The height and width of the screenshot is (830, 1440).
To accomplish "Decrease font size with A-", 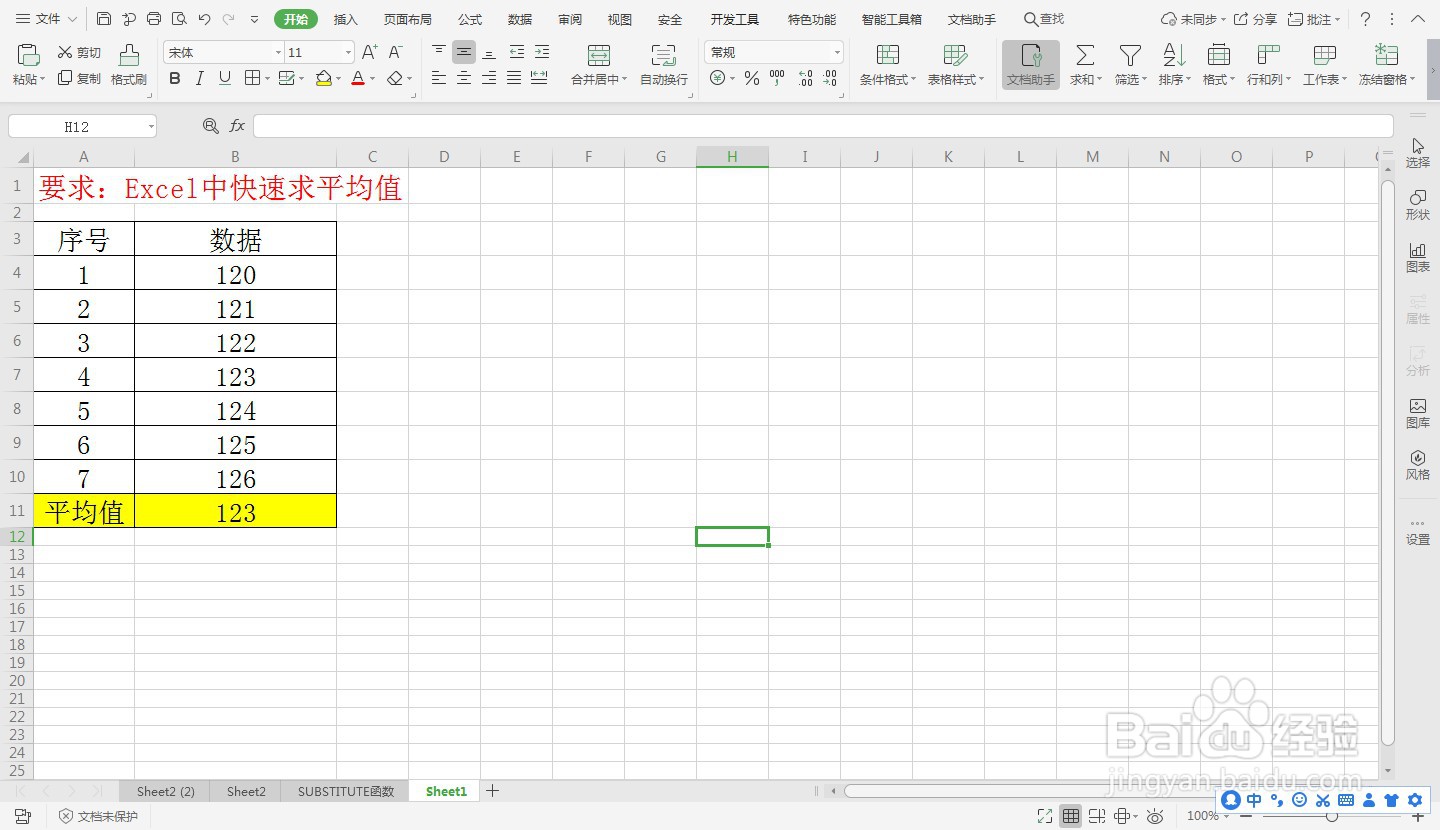I will (395, 52).
